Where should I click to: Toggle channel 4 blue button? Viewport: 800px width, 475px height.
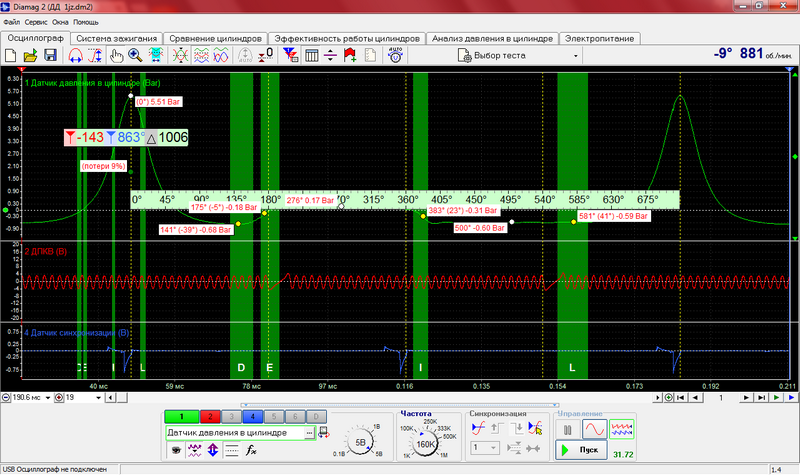point(253,417)
